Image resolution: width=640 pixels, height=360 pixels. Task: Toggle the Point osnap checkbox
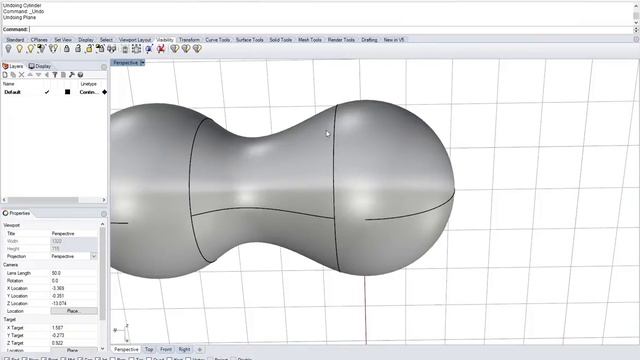(44, 359)
